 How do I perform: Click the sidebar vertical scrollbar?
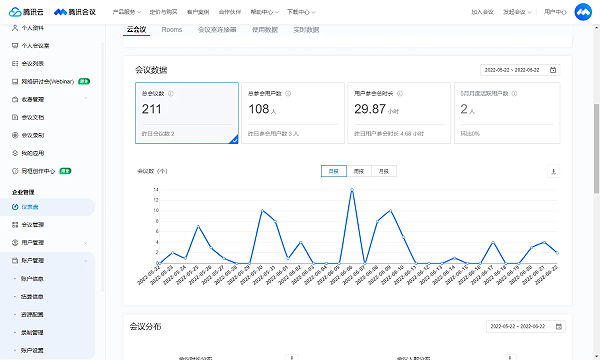[103, 166]
